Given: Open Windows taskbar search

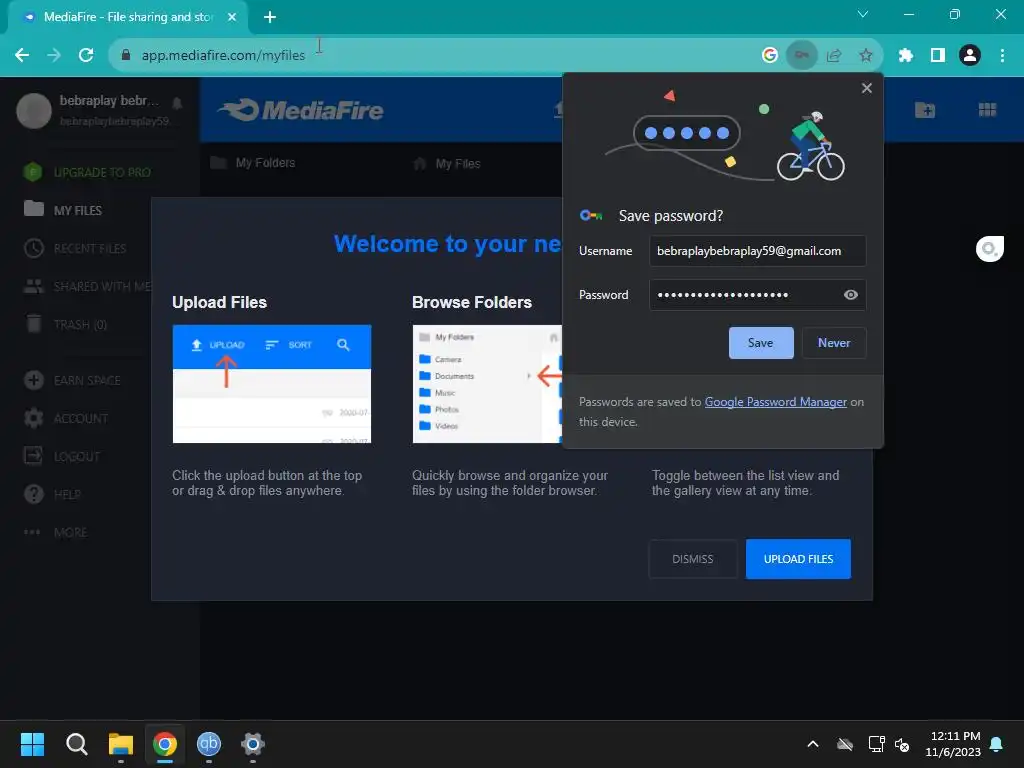Looking at the screenshot, I should pyautogui.click(x=76, y=744).
